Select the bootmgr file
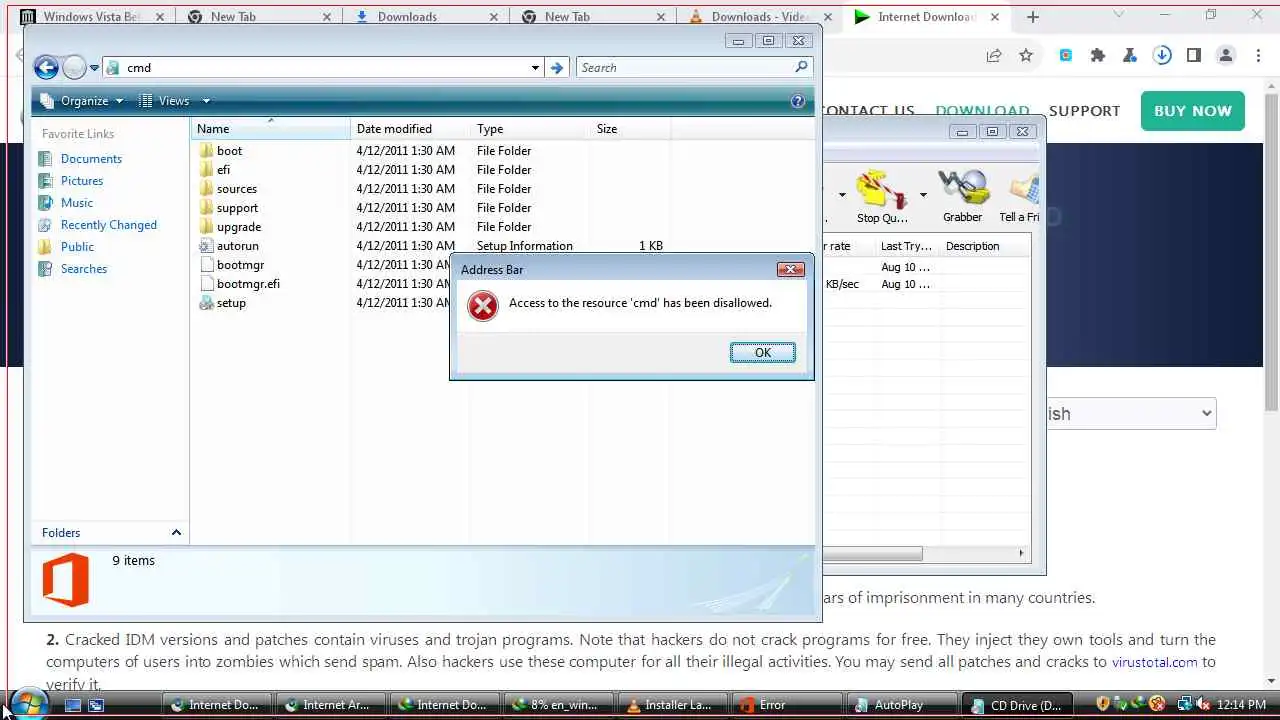Screen dimensions: 1280x720 tap(240, 264)
